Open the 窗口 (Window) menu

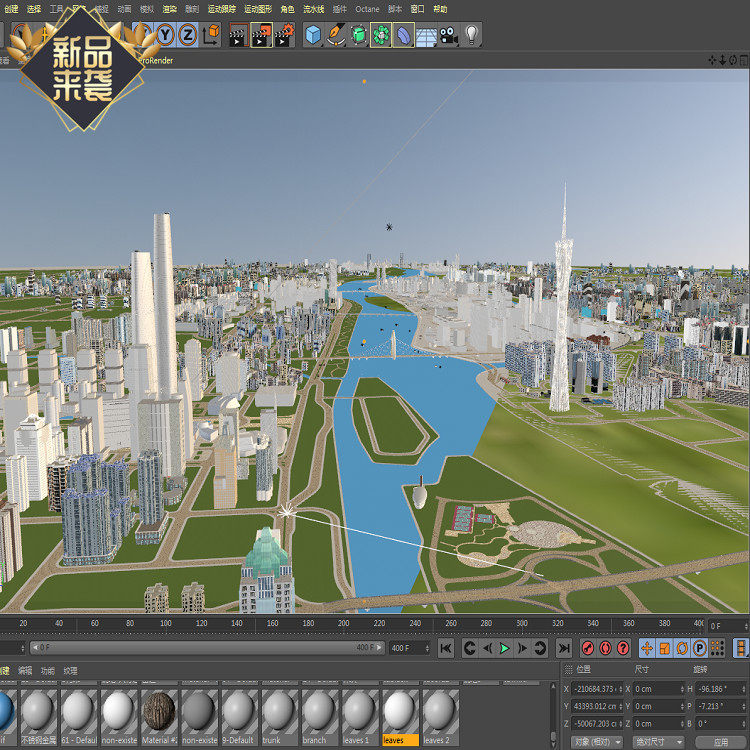417,9
